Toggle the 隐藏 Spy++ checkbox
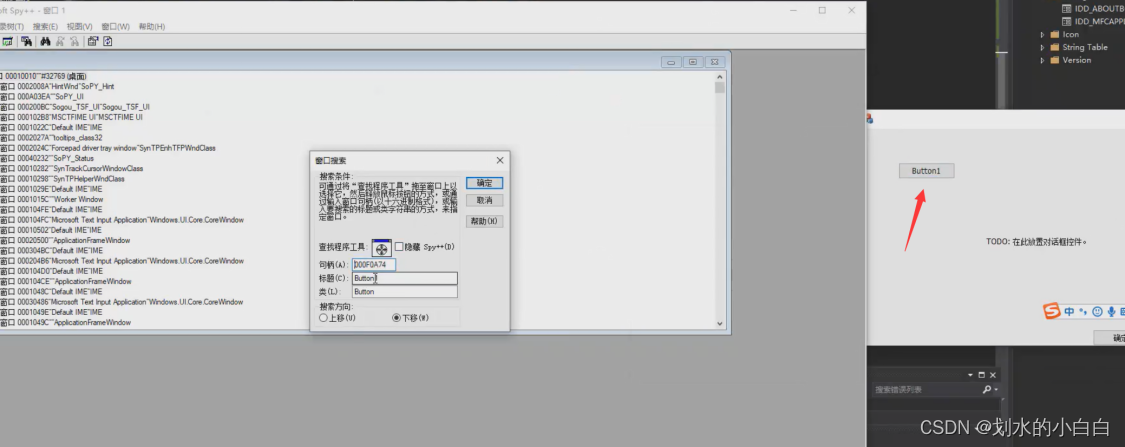 pyautogui.click(x=399, y=247)
